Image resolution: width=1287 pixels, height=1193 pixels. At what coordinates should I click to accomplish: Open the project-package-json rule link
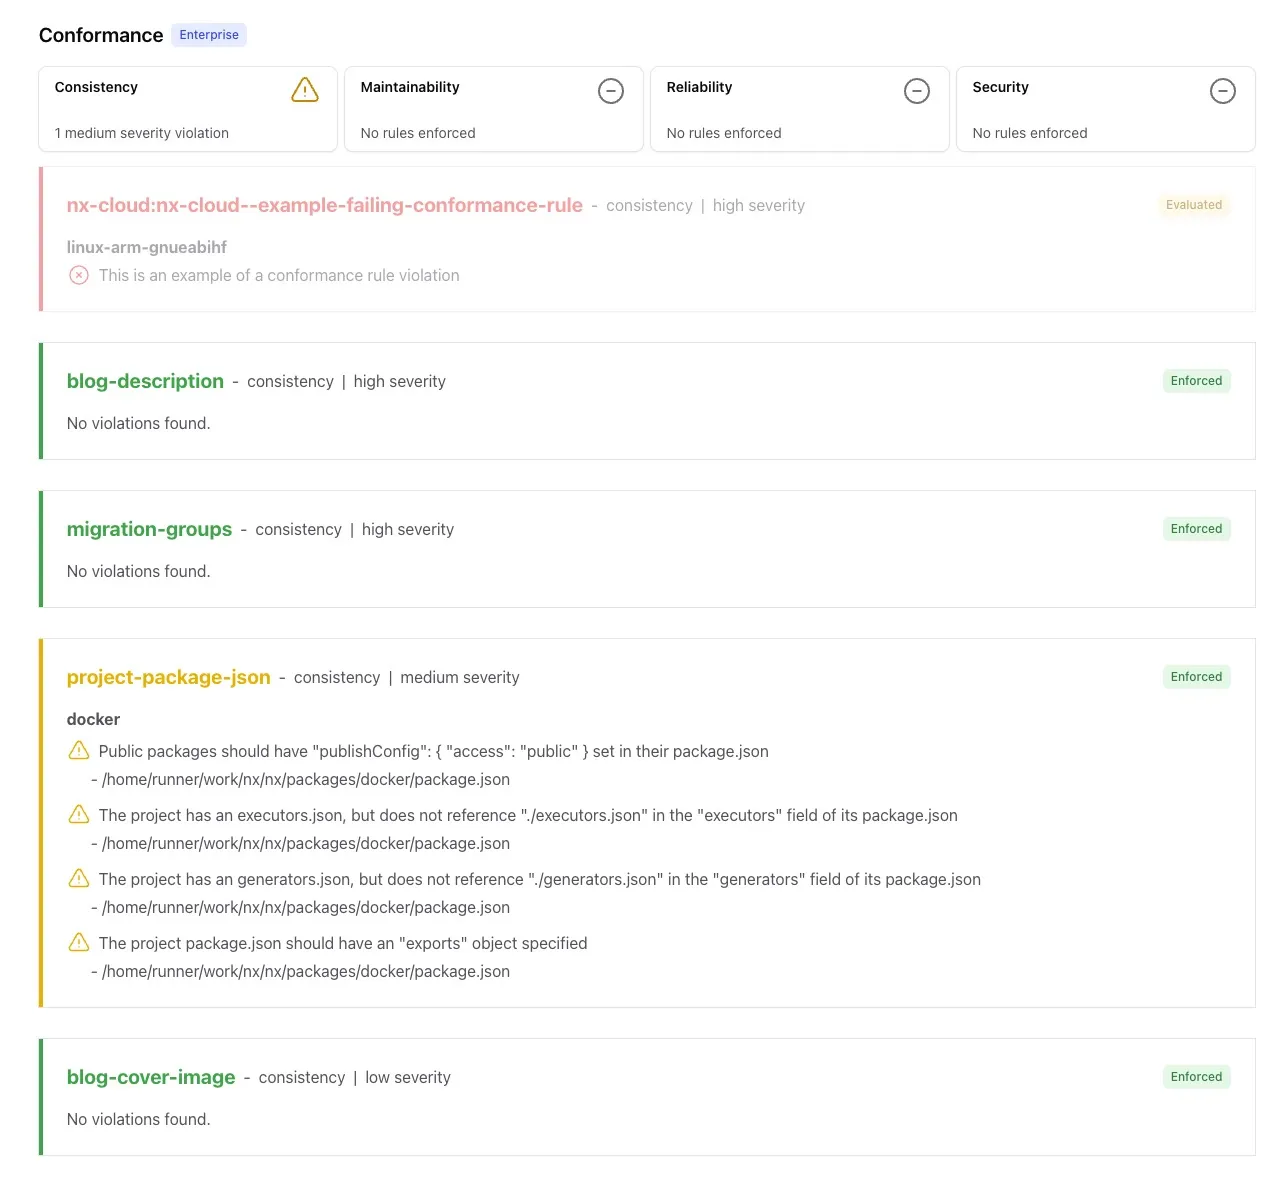[168, 677]
